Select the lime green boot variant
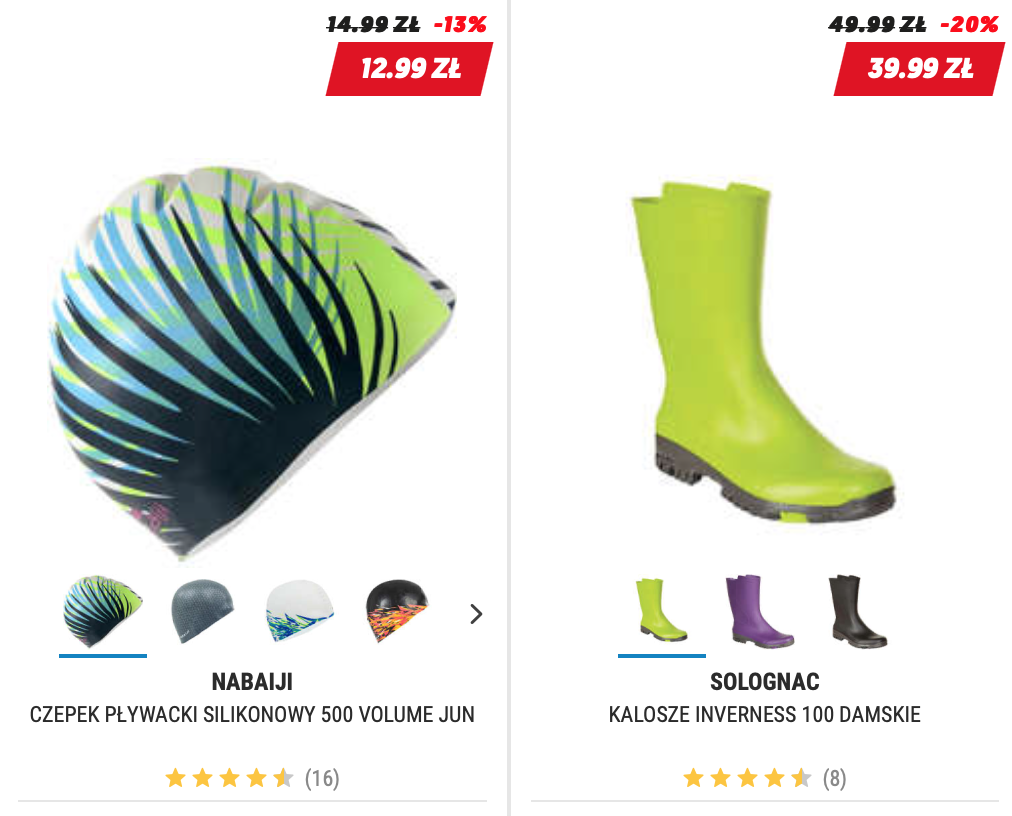1012x816 pixels. click(x=662, y=611)
